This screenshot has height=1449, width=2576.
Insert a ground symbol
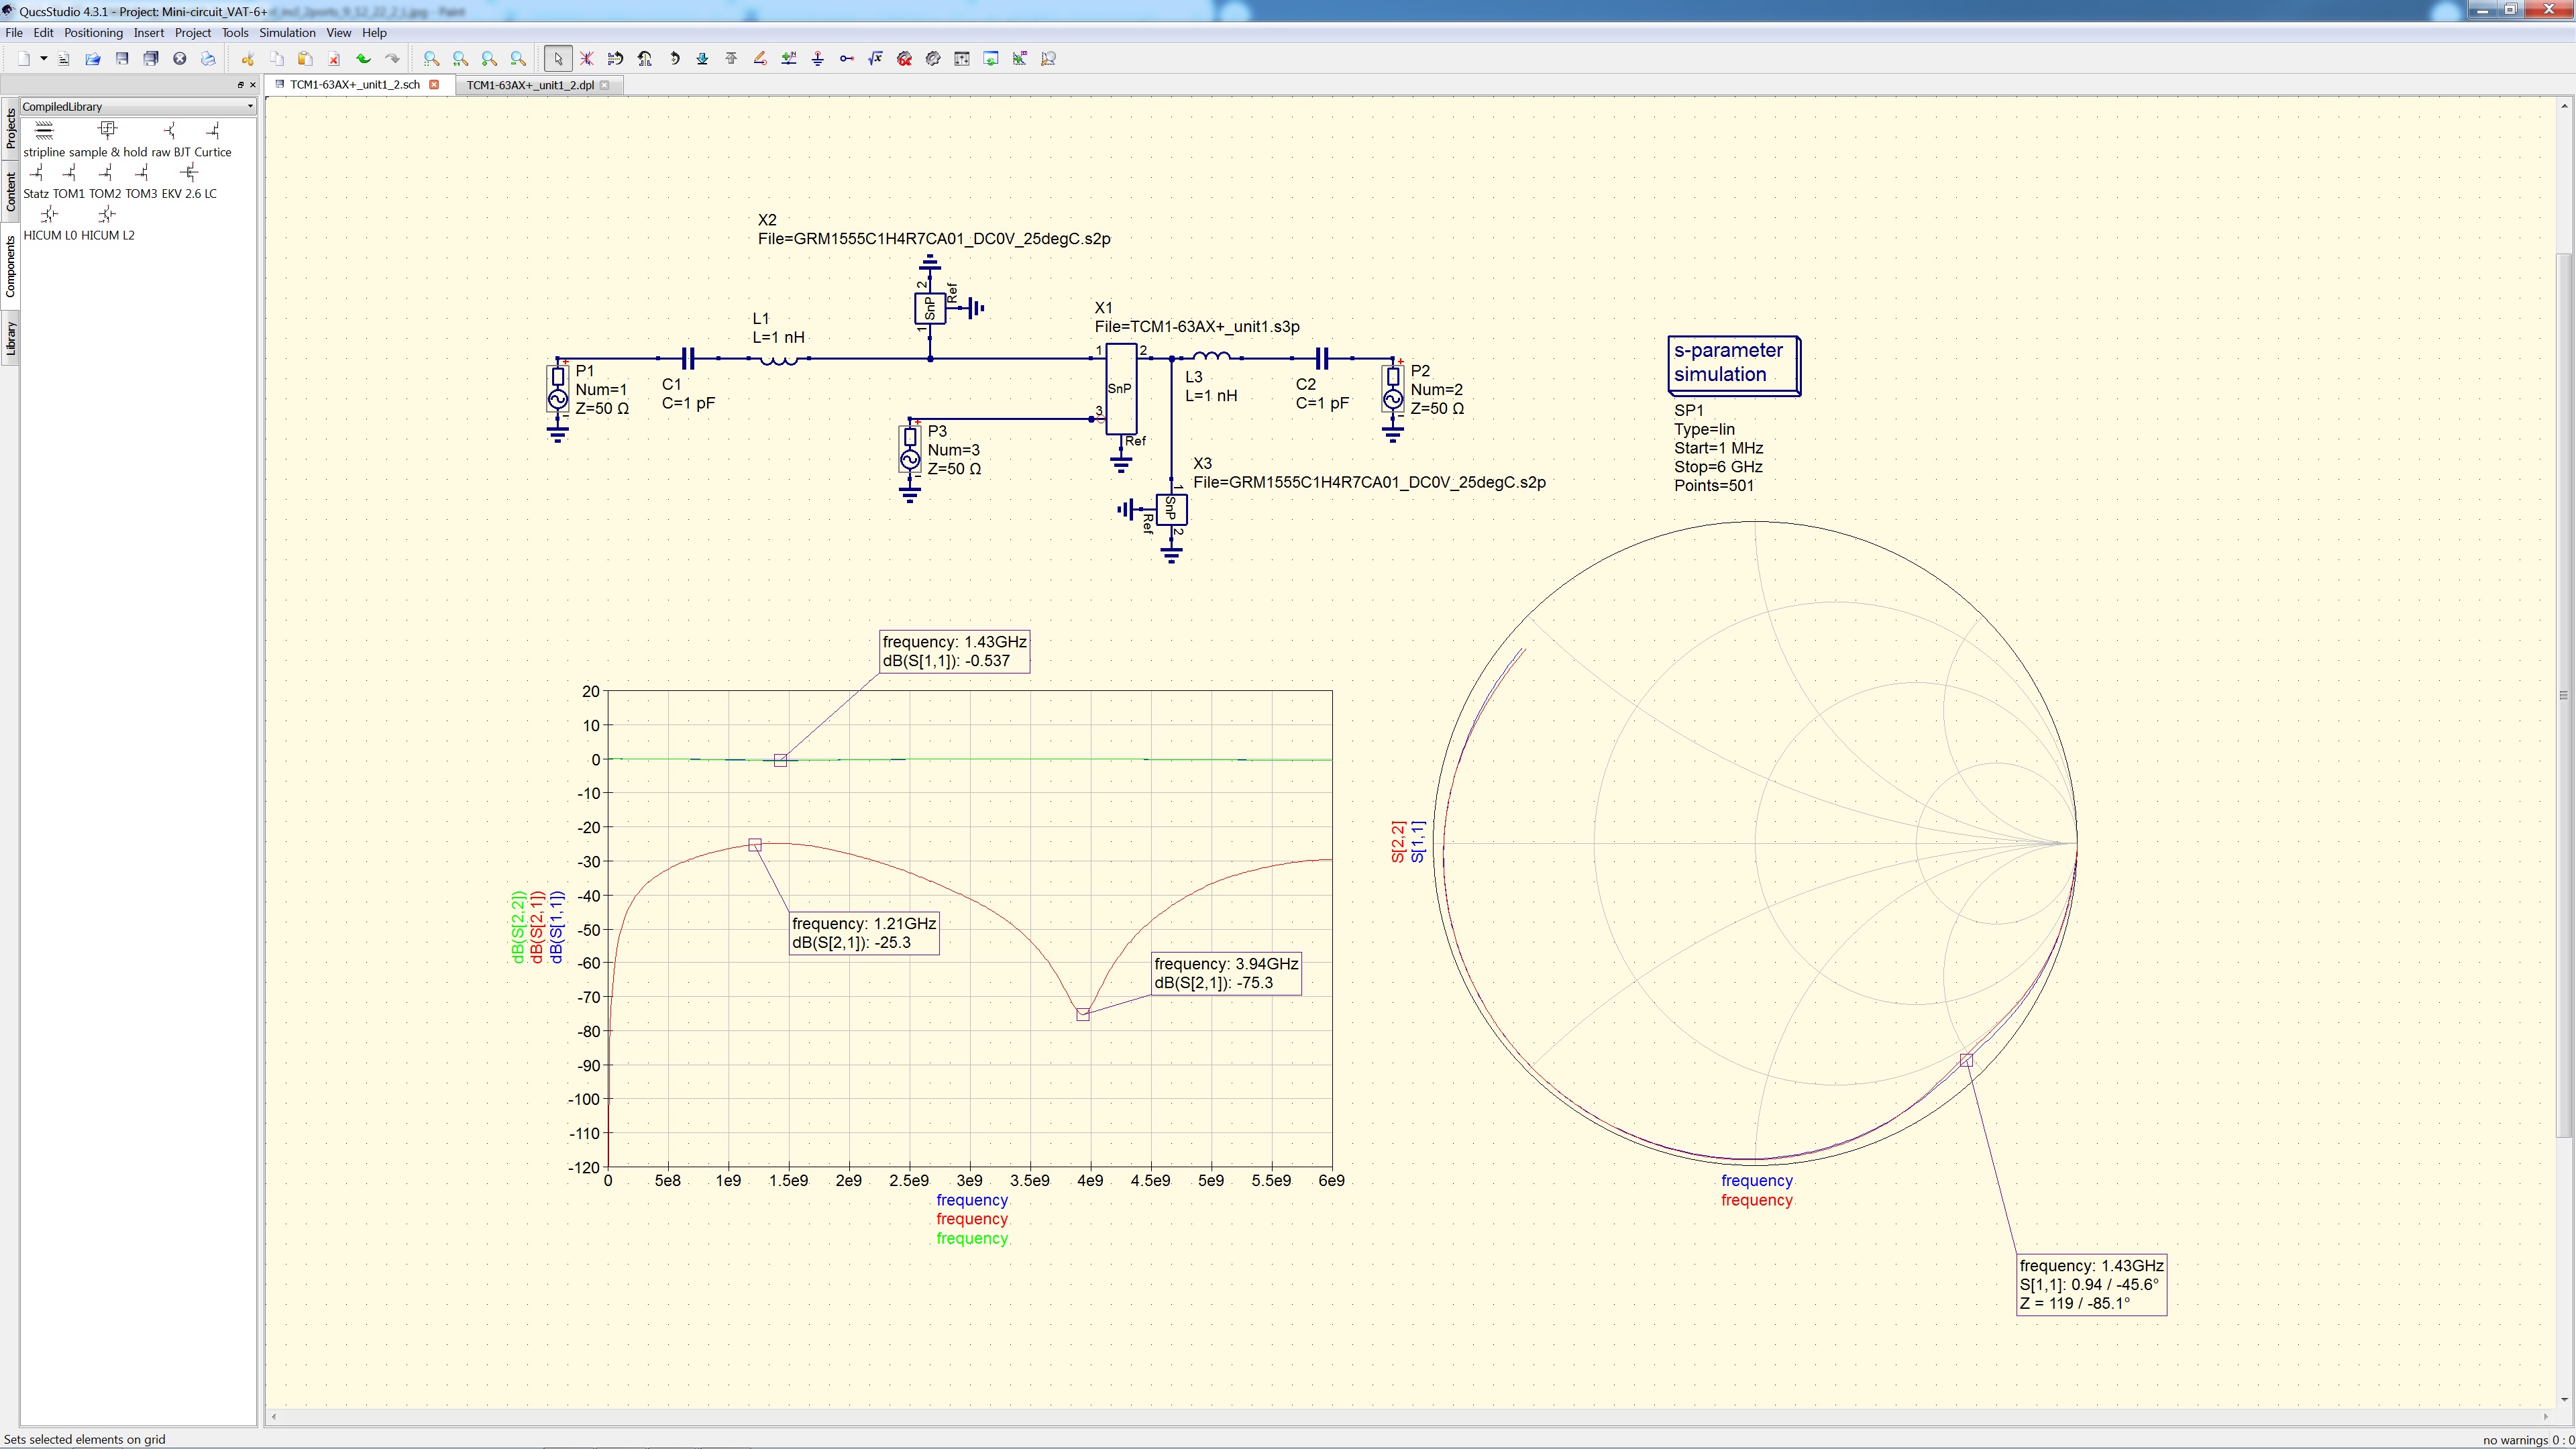coord(818,58)
